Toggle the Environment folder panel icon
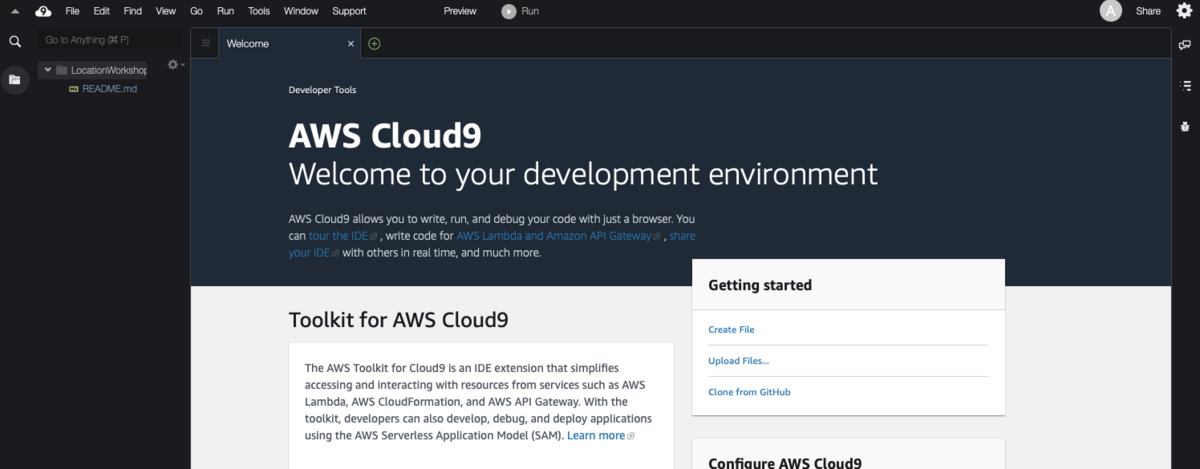1200x469 pixels. 15,79
